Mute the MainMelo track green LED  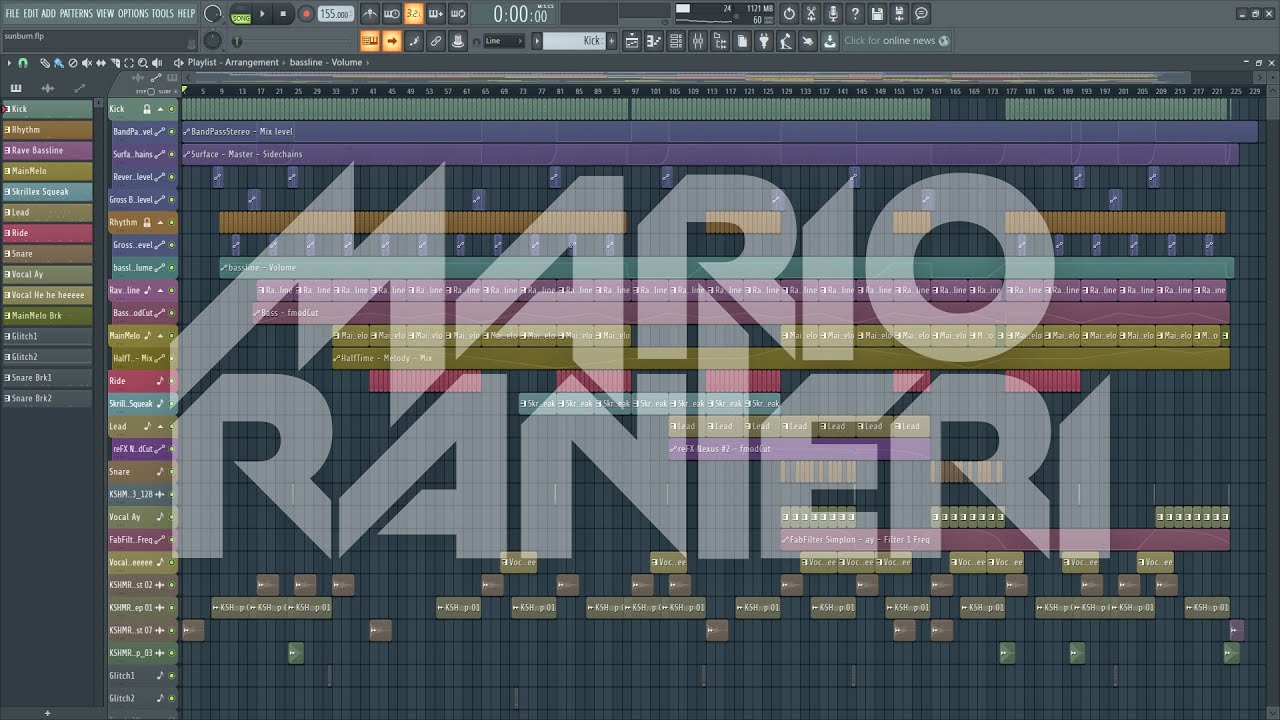[171, 336]
